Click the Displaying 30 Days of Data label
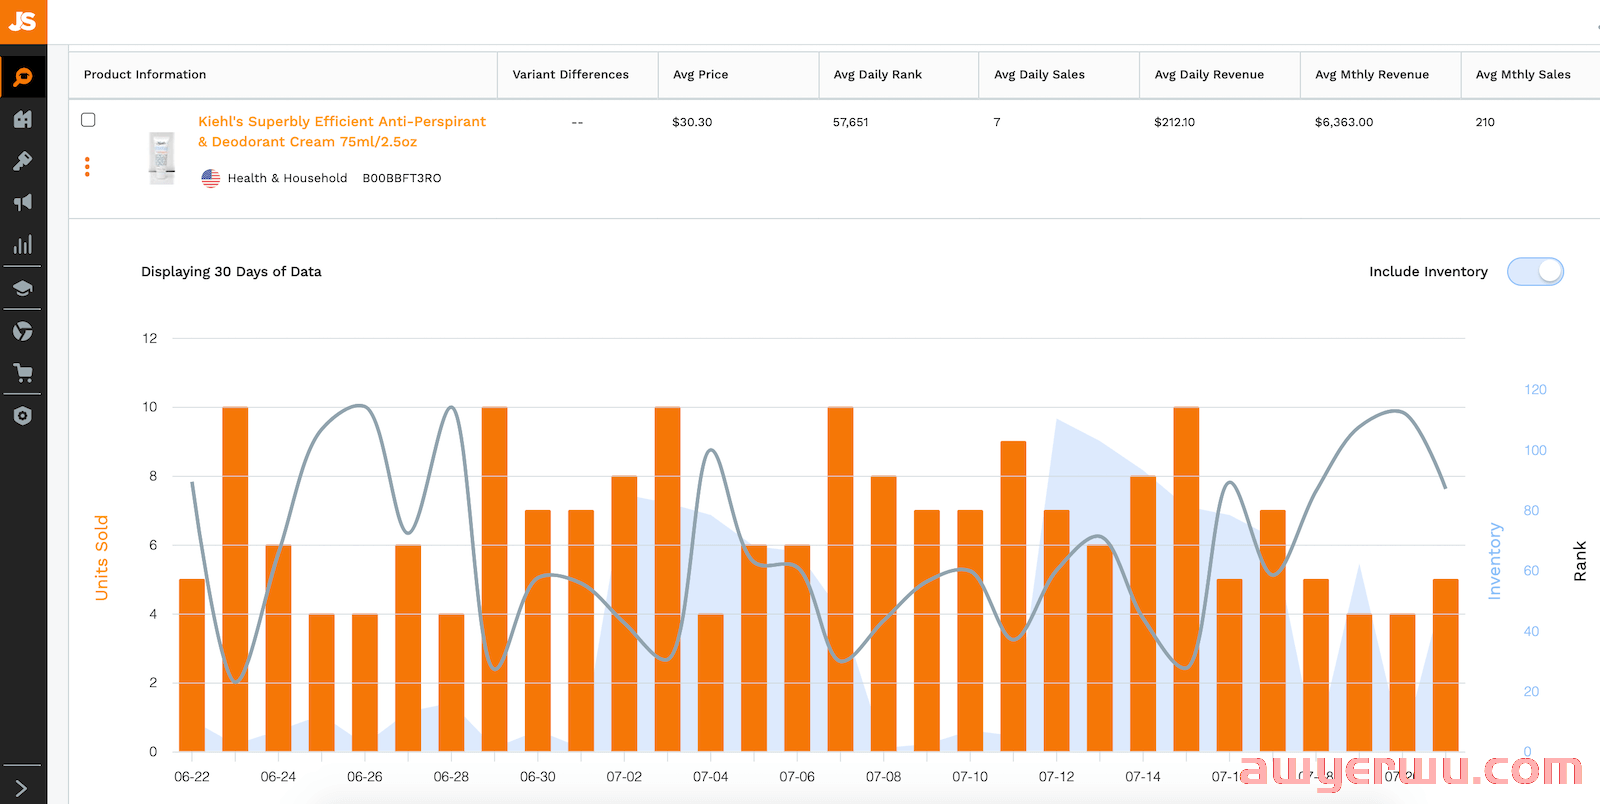Screen dimensions: 1600x804 (231, 271)
